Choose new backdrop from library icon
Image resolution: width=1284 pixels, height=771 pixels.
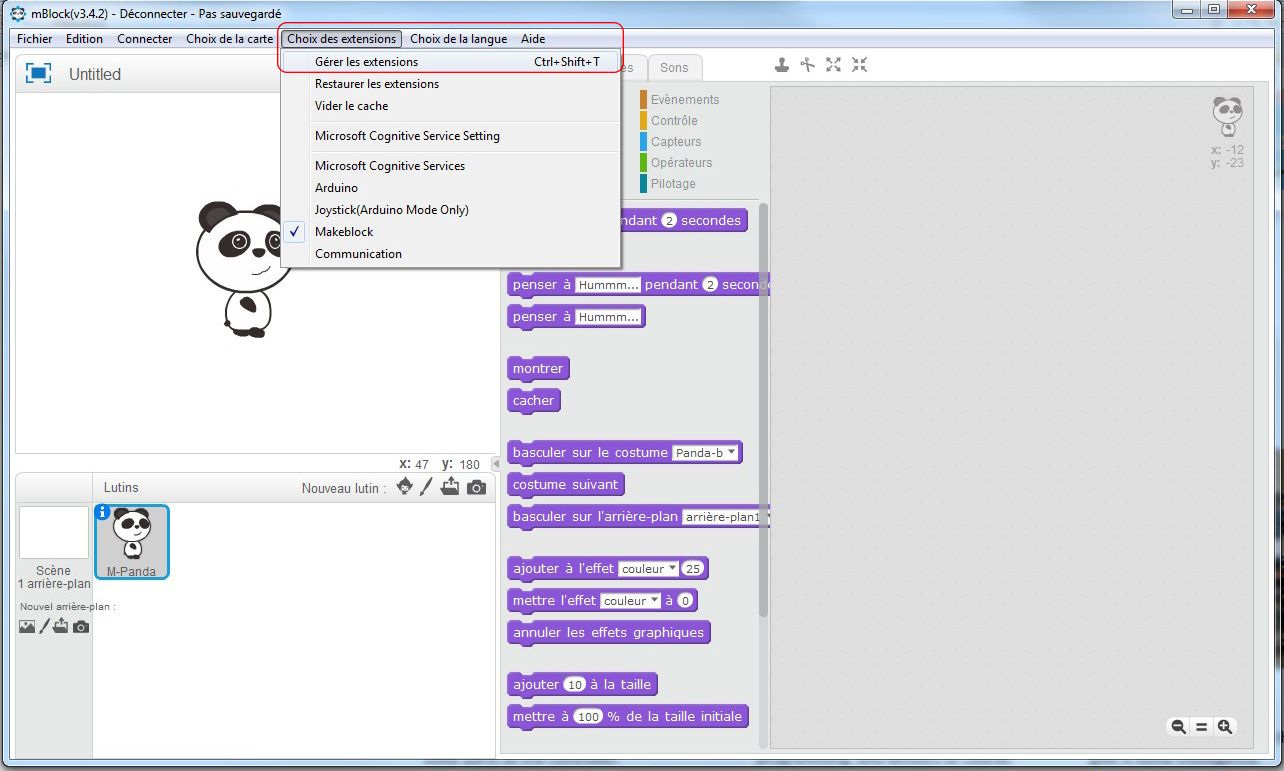[x=27, y=626]
